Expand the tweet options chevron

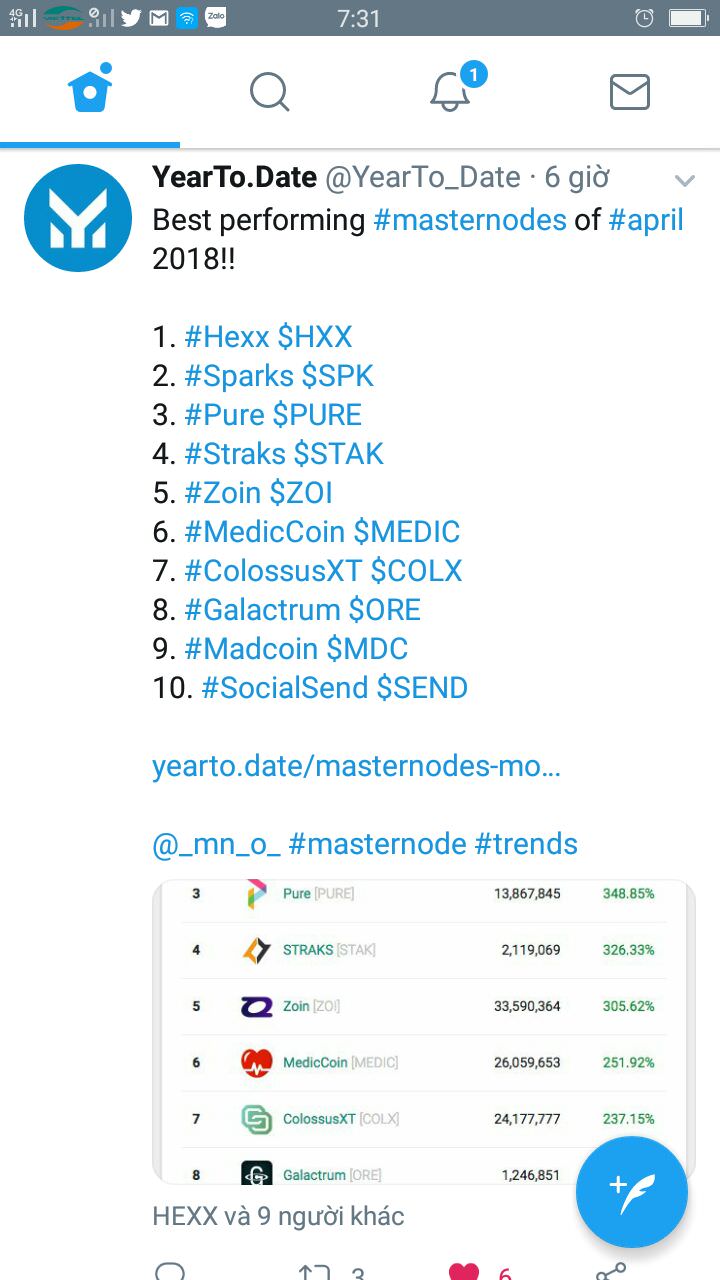(685, 180)
